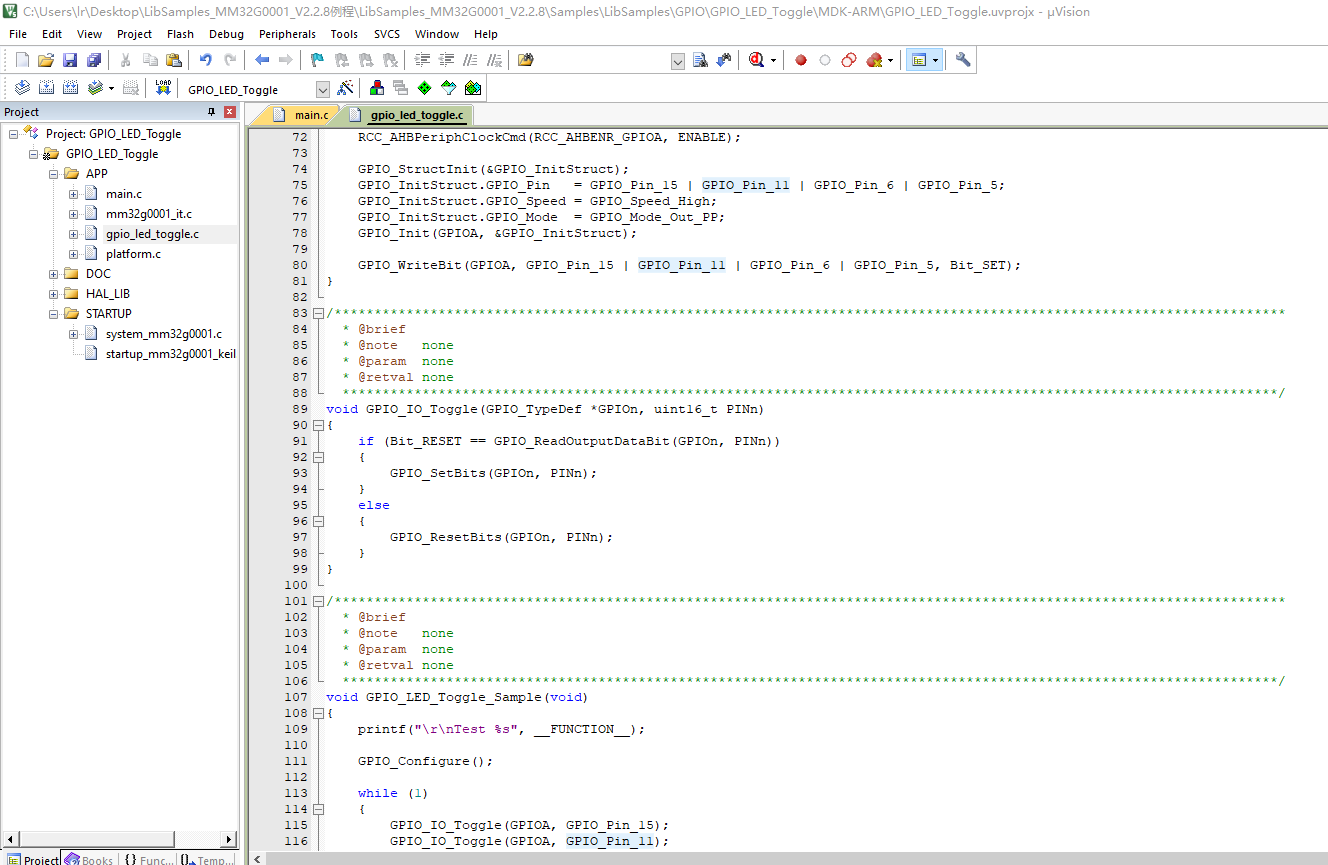Select mm32g0001_it.c in the project tree
The height and width of the screenshot is (865, 1328).
pyautogui.click(x=149, y=214)
